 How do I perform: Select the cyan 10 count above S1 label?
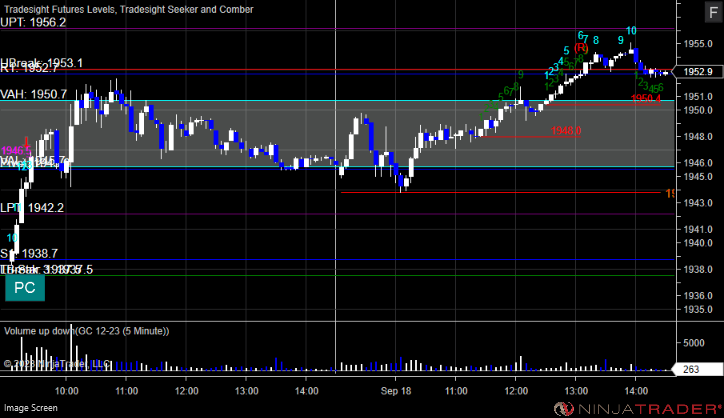click(12, 238)
